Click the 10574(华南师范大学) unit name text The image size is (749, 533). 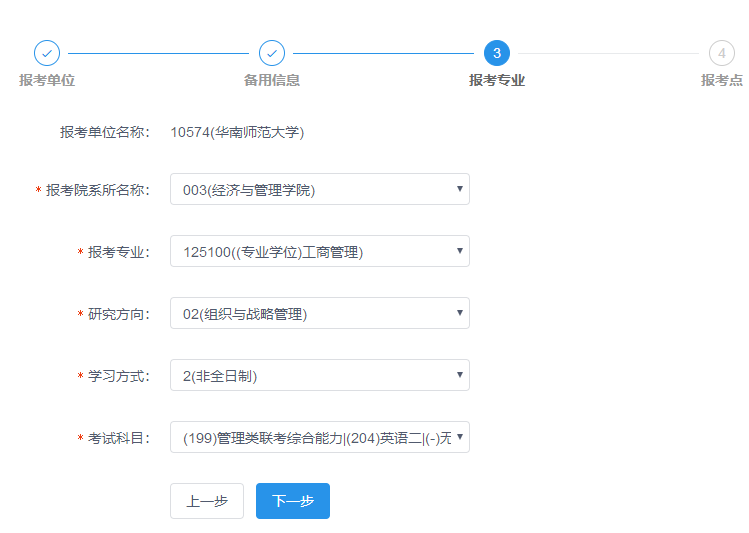[x=237, y=132]
